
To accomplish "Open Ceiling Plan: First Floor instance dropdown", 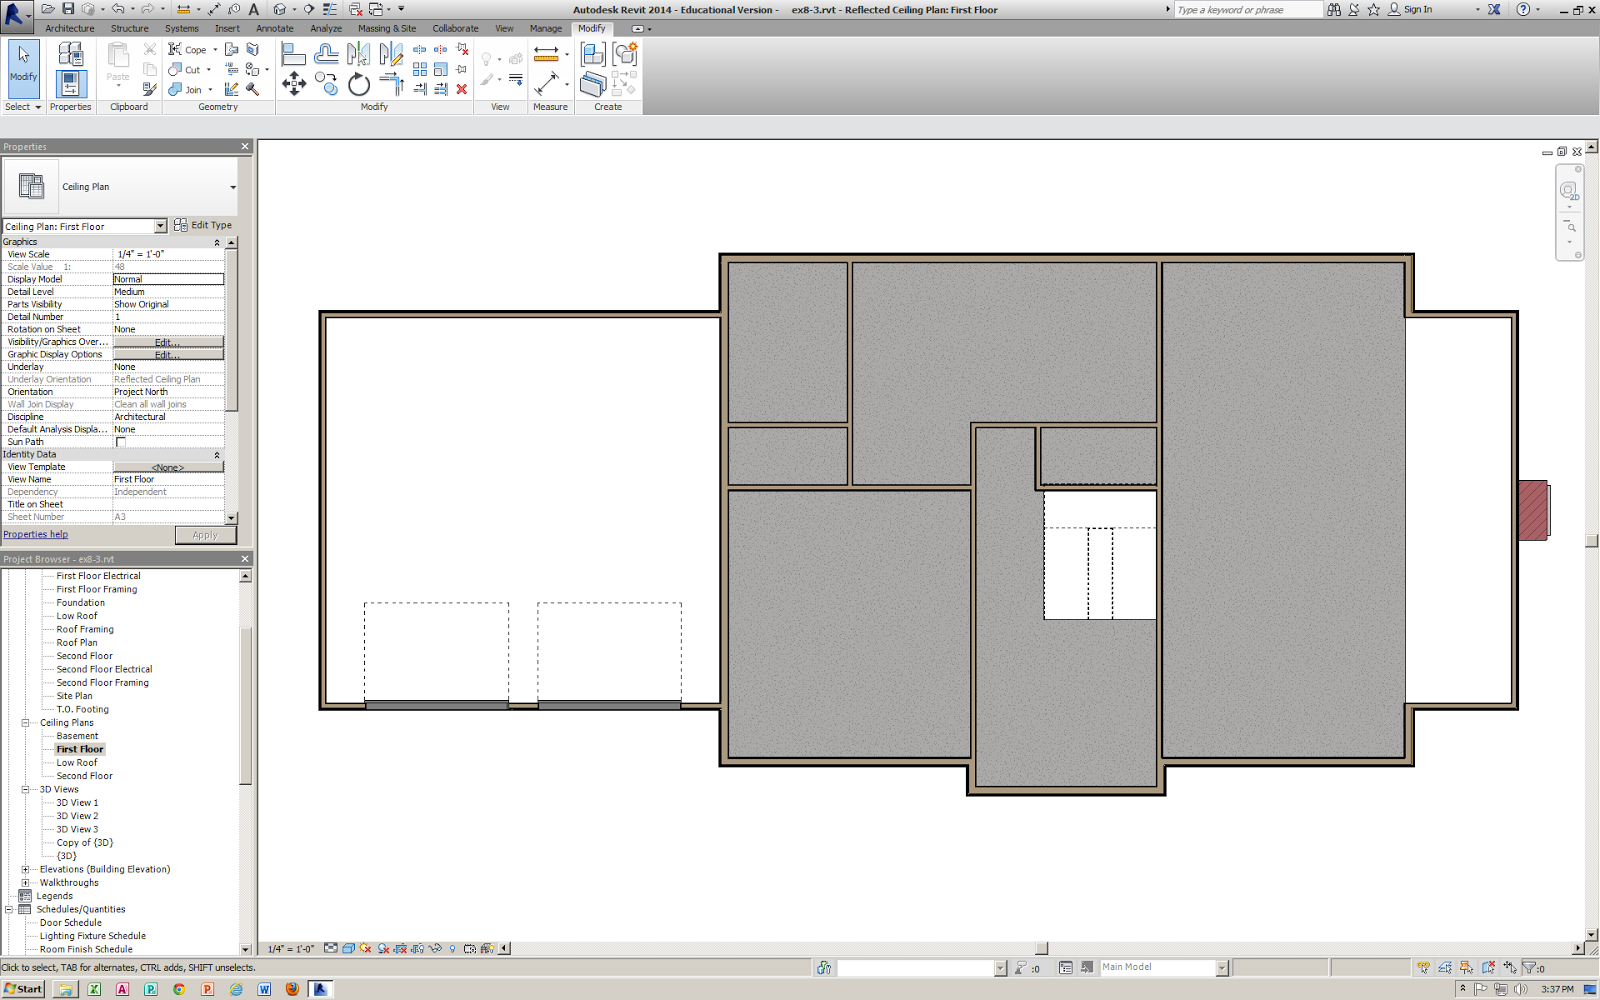I will tap(160, 226).
